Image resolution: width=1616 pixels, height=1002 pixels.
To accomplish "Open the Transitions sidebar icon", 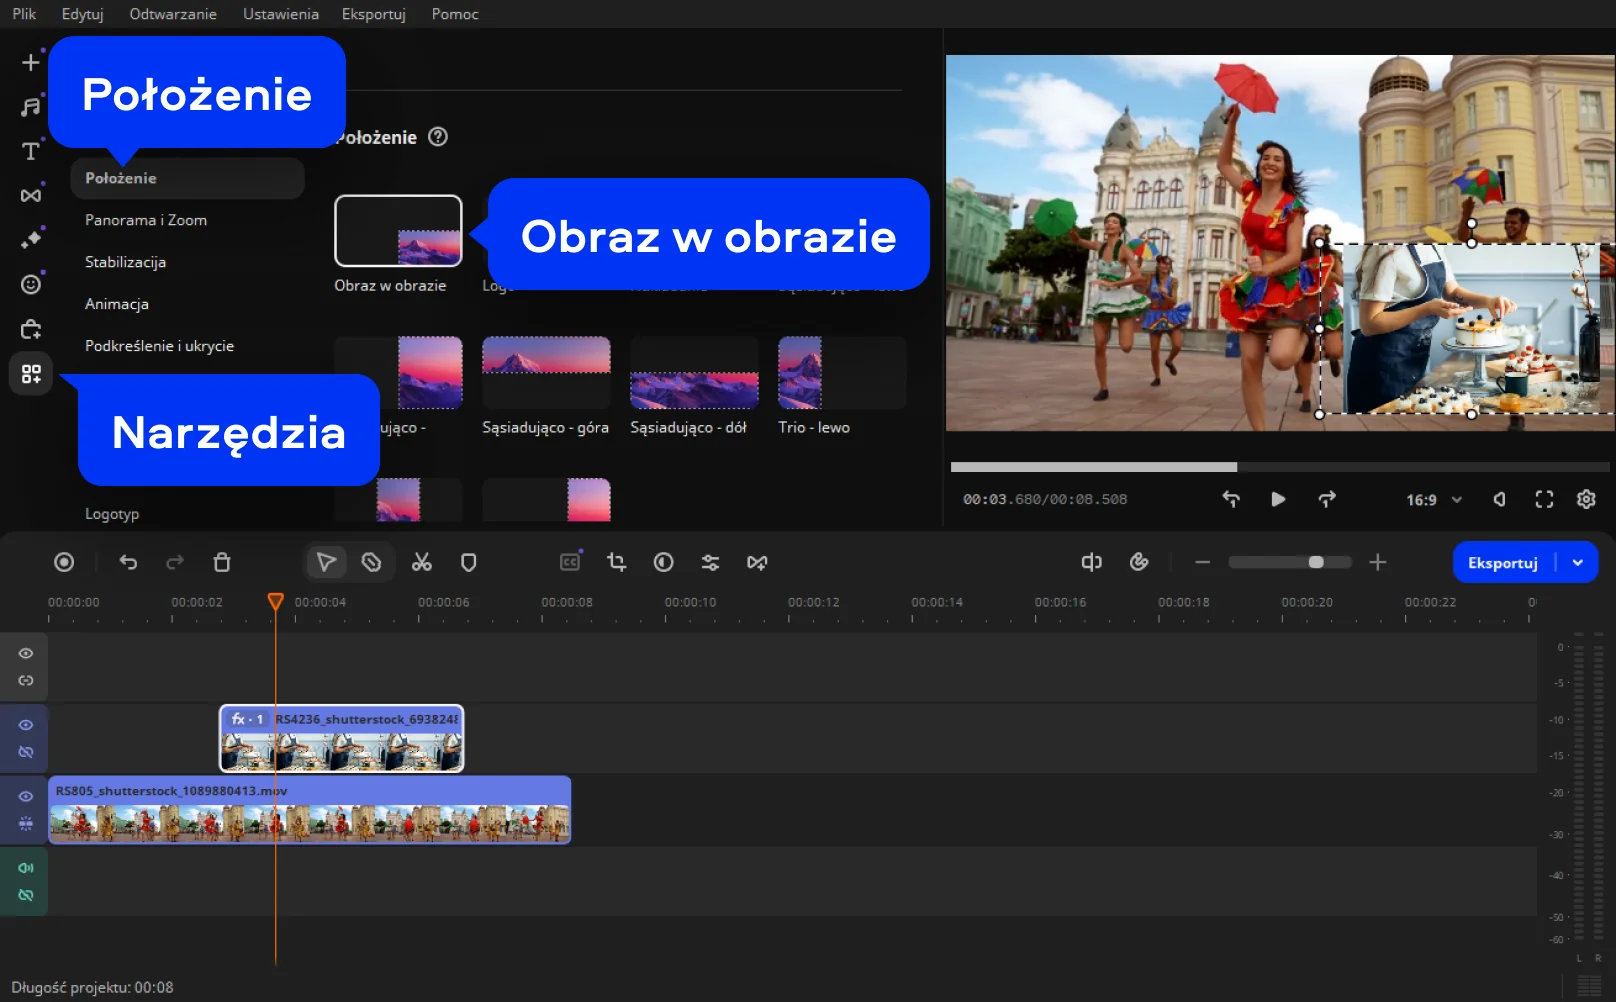I will (31, 195).
